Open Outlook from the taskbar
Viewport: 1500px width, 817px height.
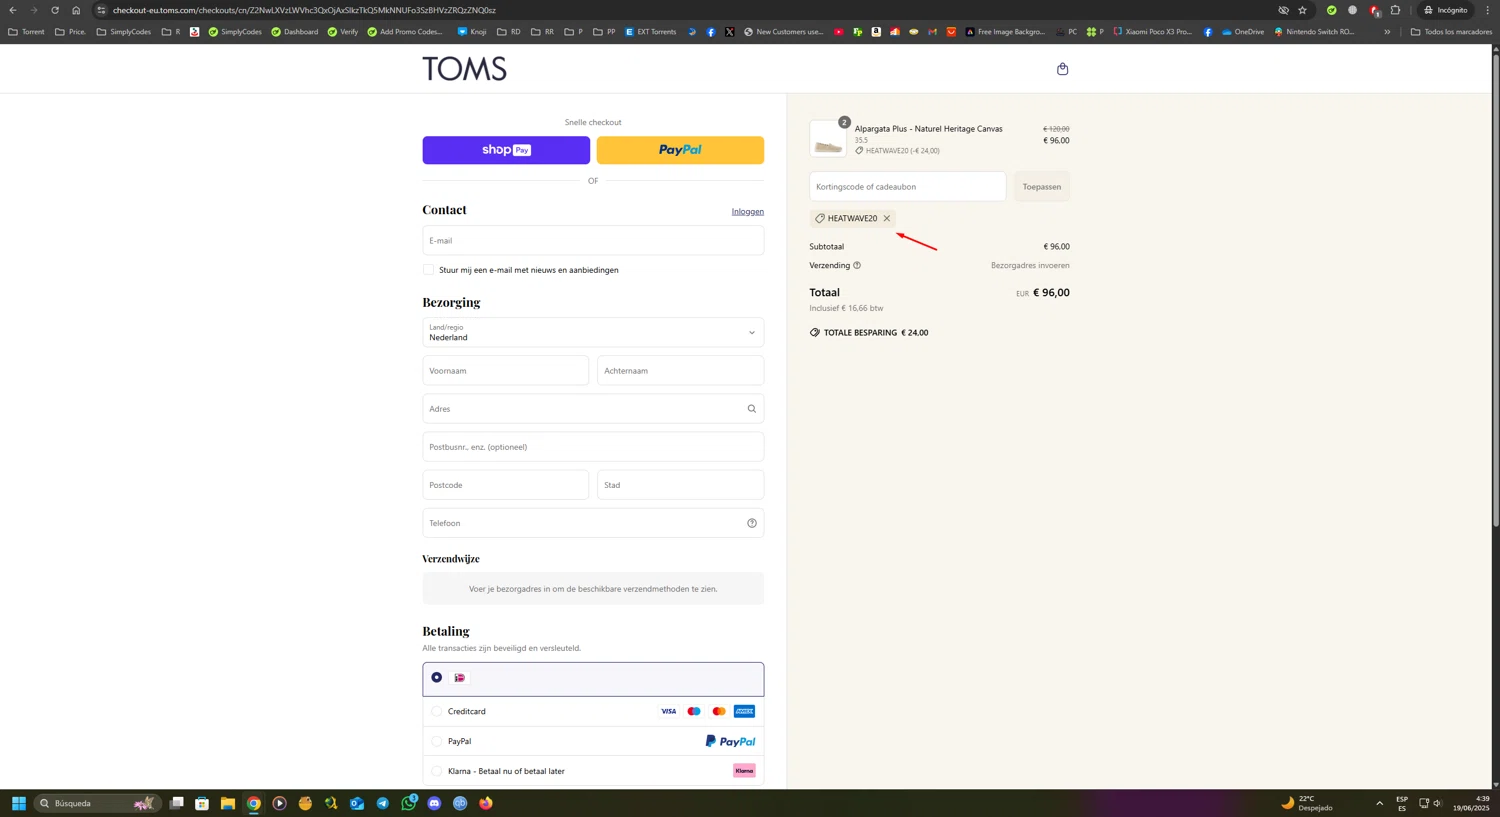(x=357, y=803)
